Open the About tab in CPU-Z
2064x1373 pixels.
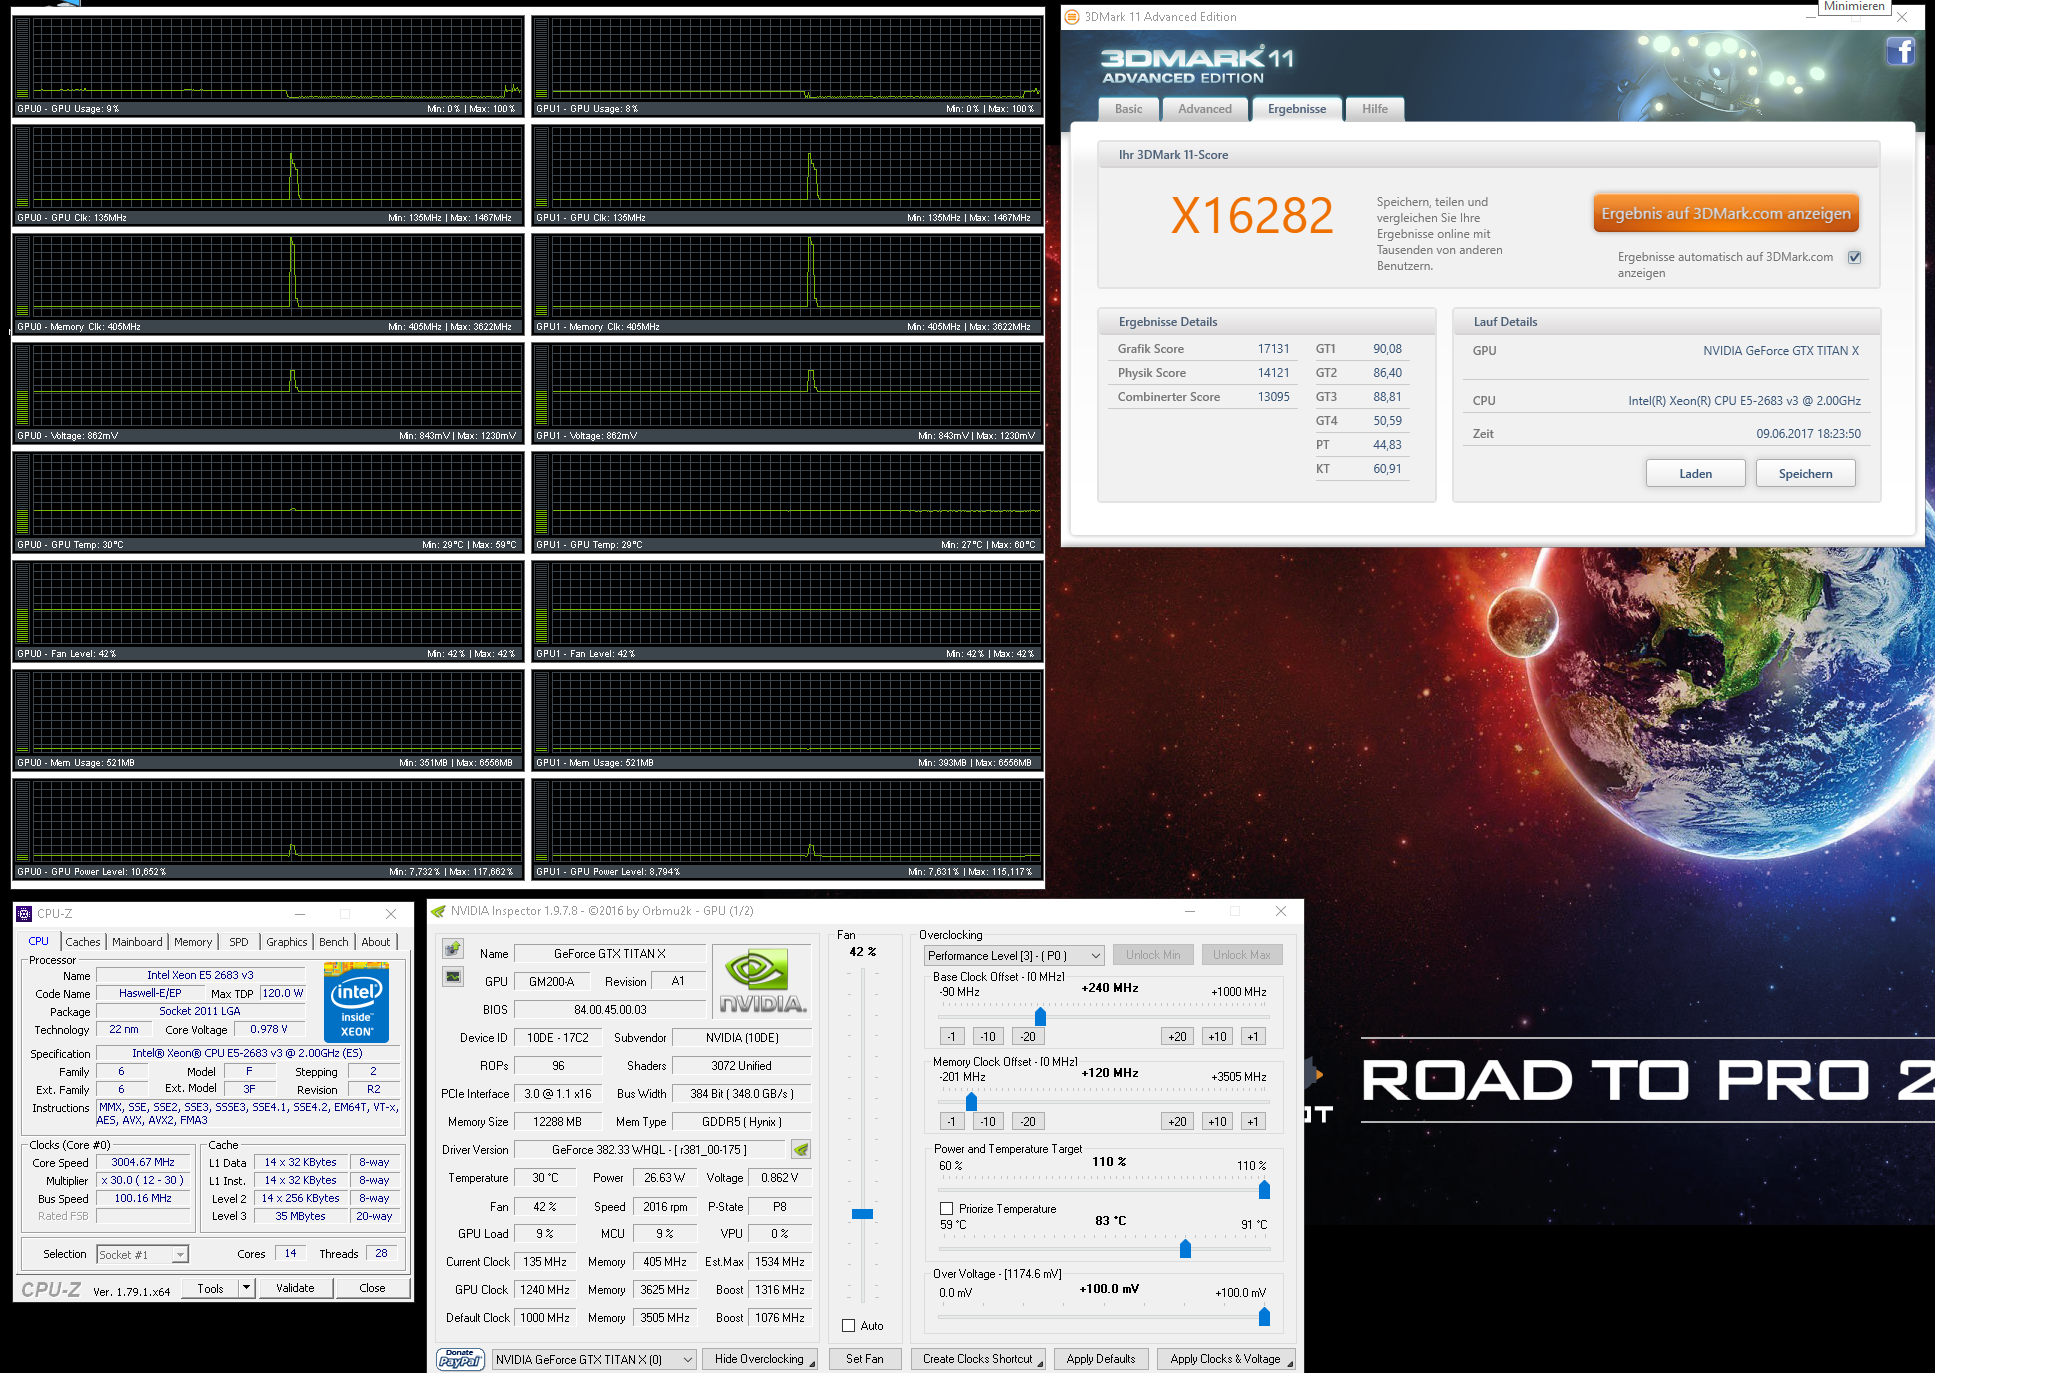(376, 942)
